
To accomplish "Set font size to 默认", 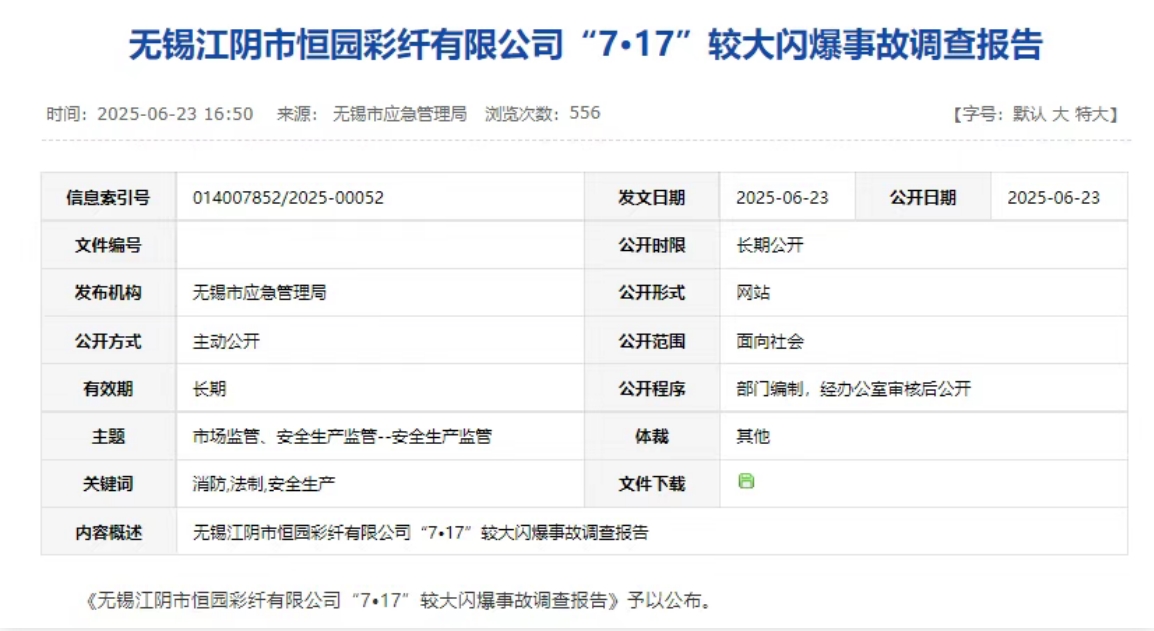I will pyautogui.click(x=1029, y=114).
